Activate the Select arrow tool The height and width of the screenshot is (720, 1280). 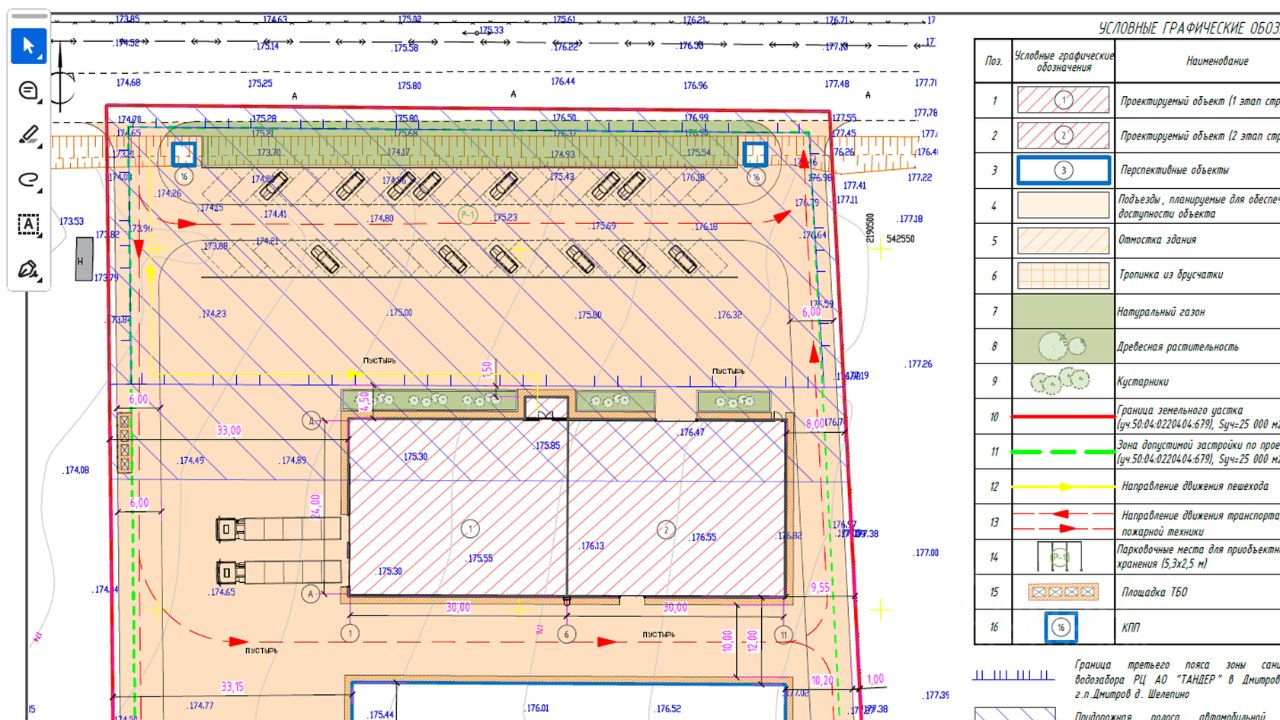[29, 46]
